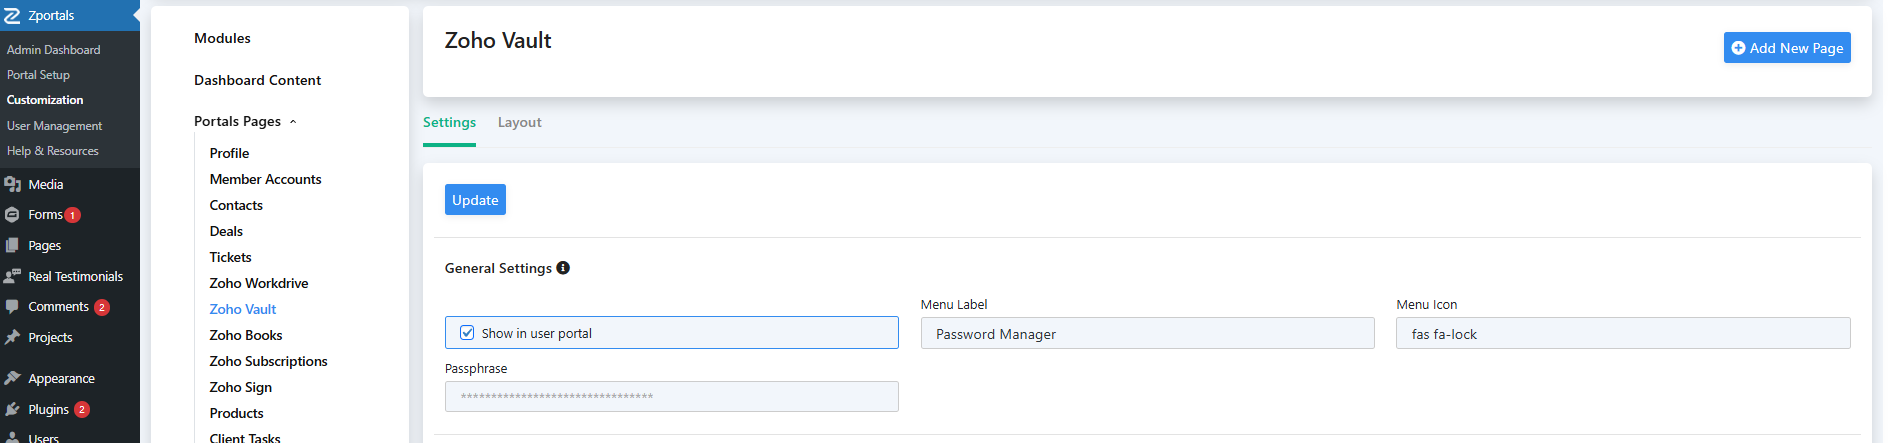Image resolution: width=1888 pixels, height=443 pixels.
Task: Click the Pages sidebar icon
Action: [12, 246]
